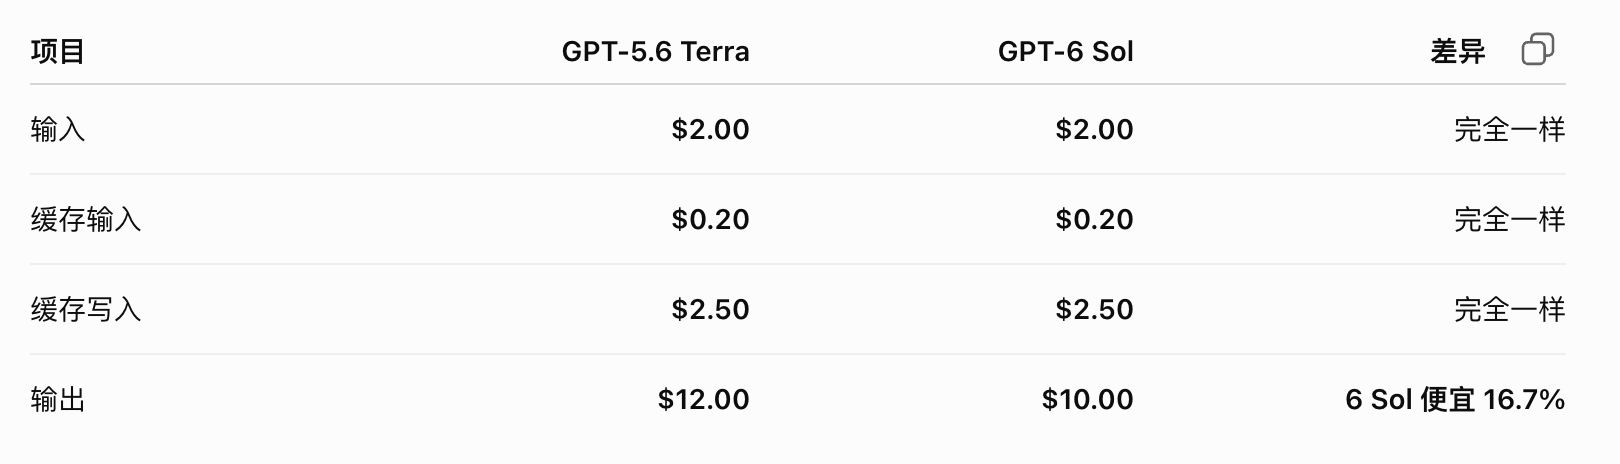This screenshot has height=464, width=1620.
Task: Click GPT-6 Sol cached input price $0.20
Action: pyautogui.click(x=1094, y=220)
